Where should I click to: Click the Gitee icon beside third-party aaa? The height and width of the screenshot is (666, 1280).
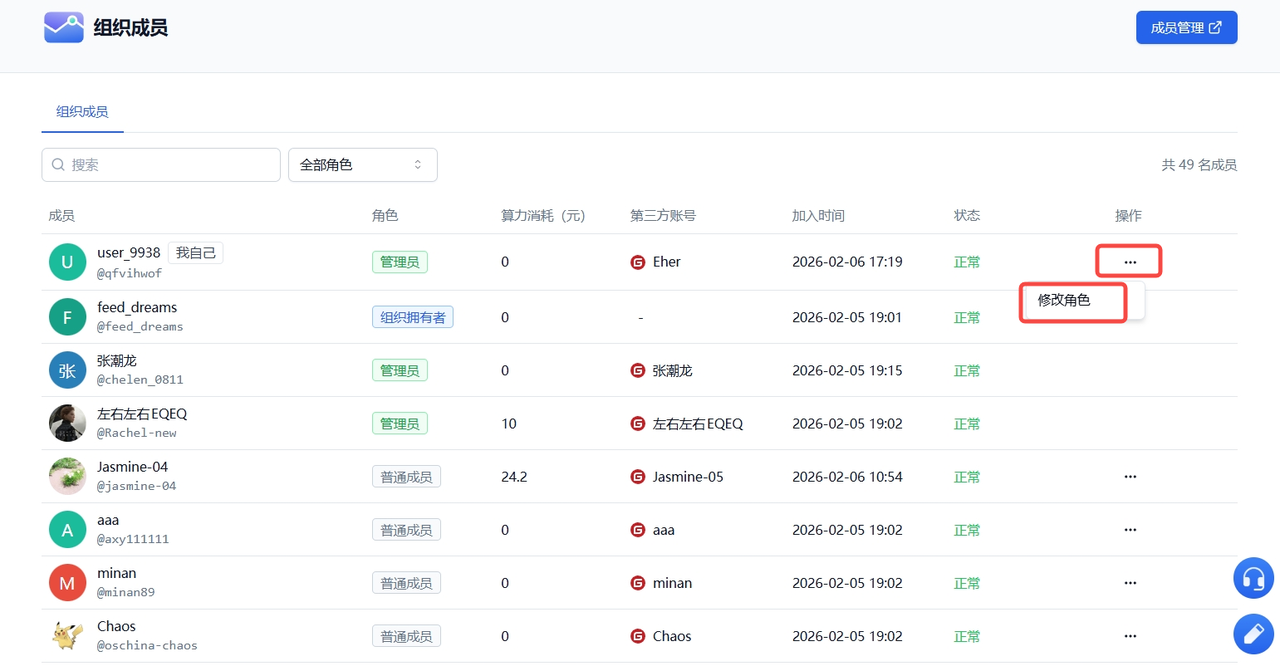click(x=638, y=530)
